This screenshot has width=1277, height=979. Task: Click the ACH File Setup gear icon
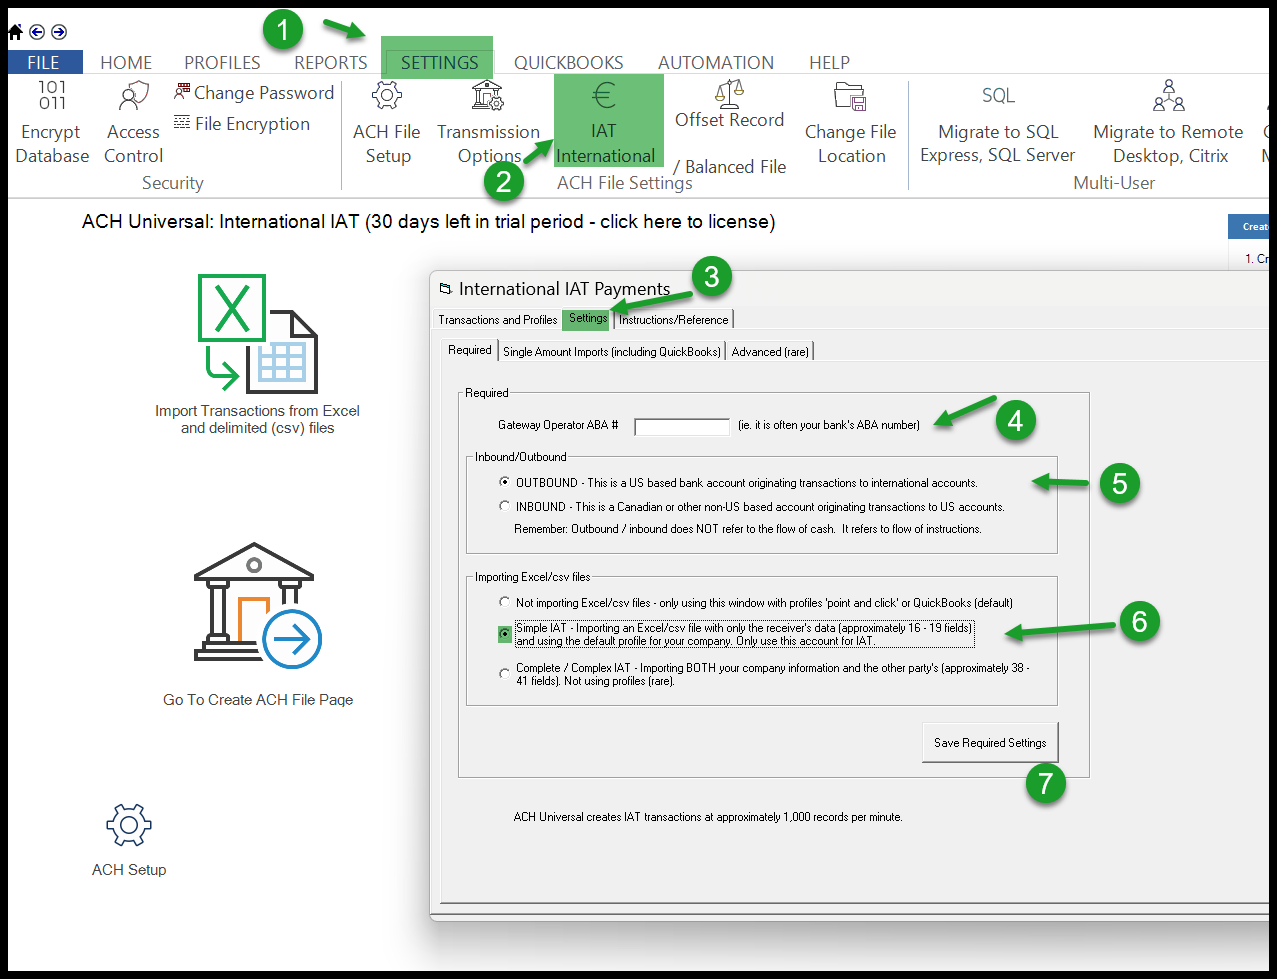pos(387,97)
